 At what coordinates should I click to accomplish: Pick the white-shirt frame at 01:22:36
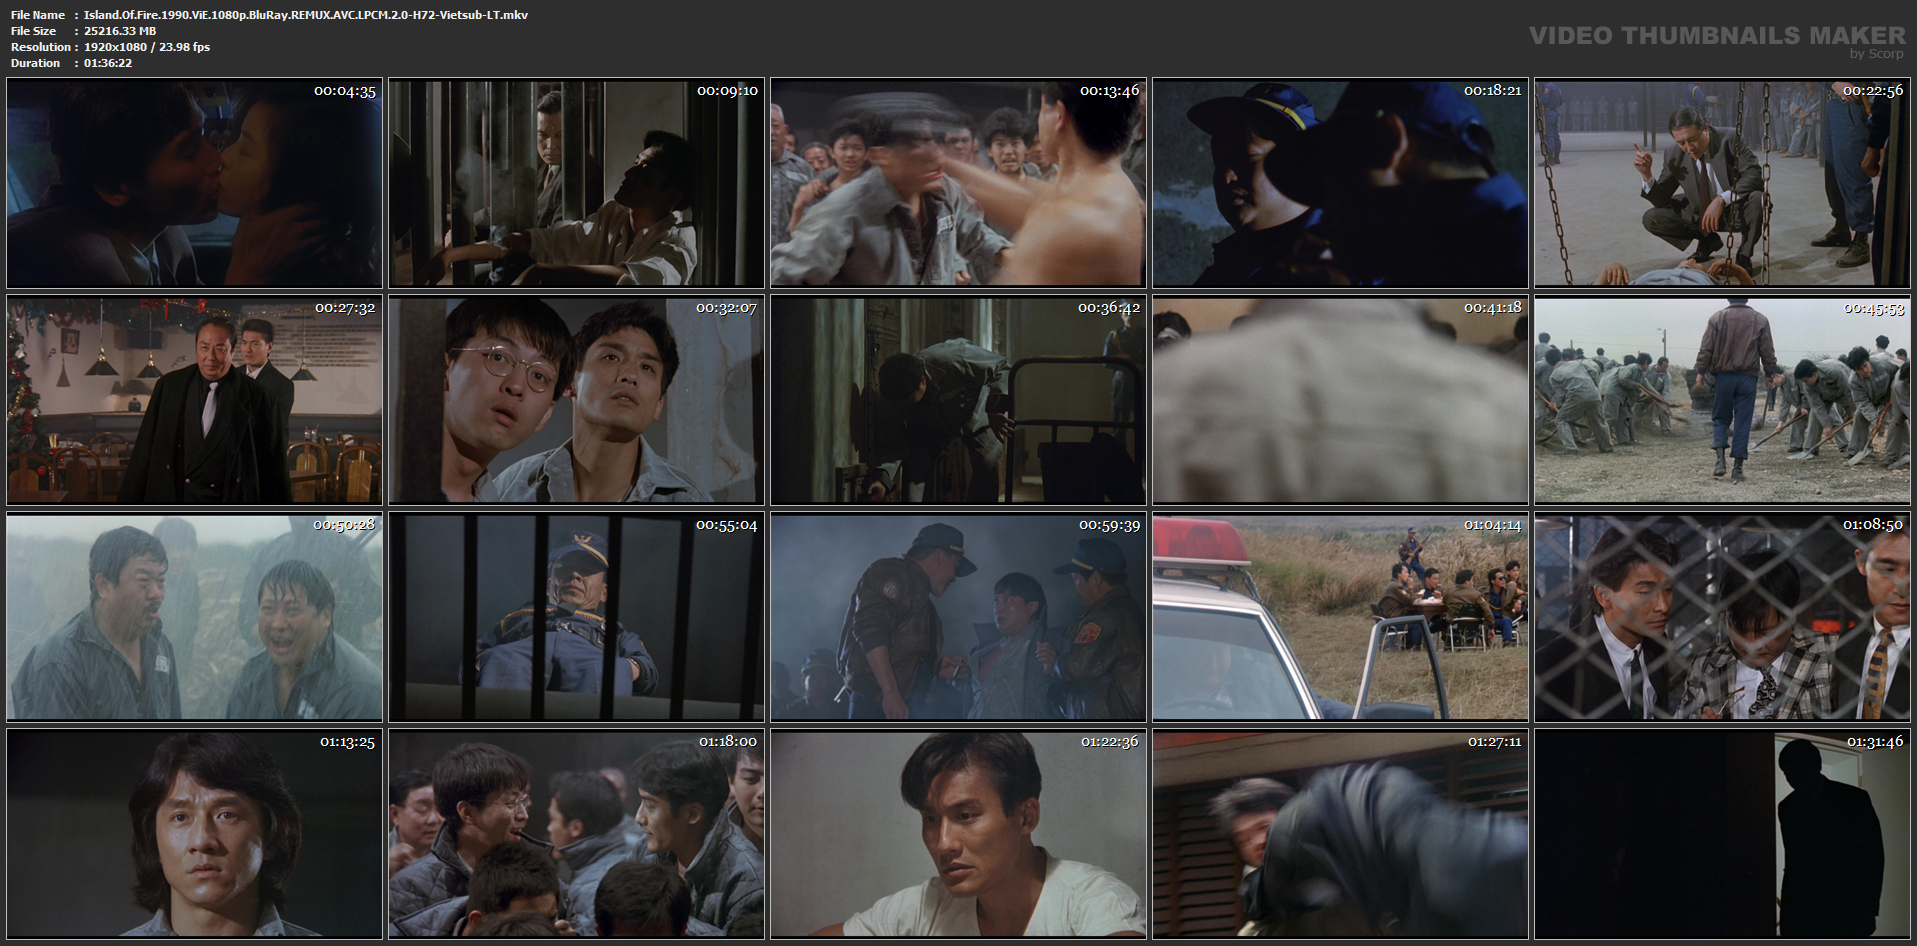click(958, 834)
